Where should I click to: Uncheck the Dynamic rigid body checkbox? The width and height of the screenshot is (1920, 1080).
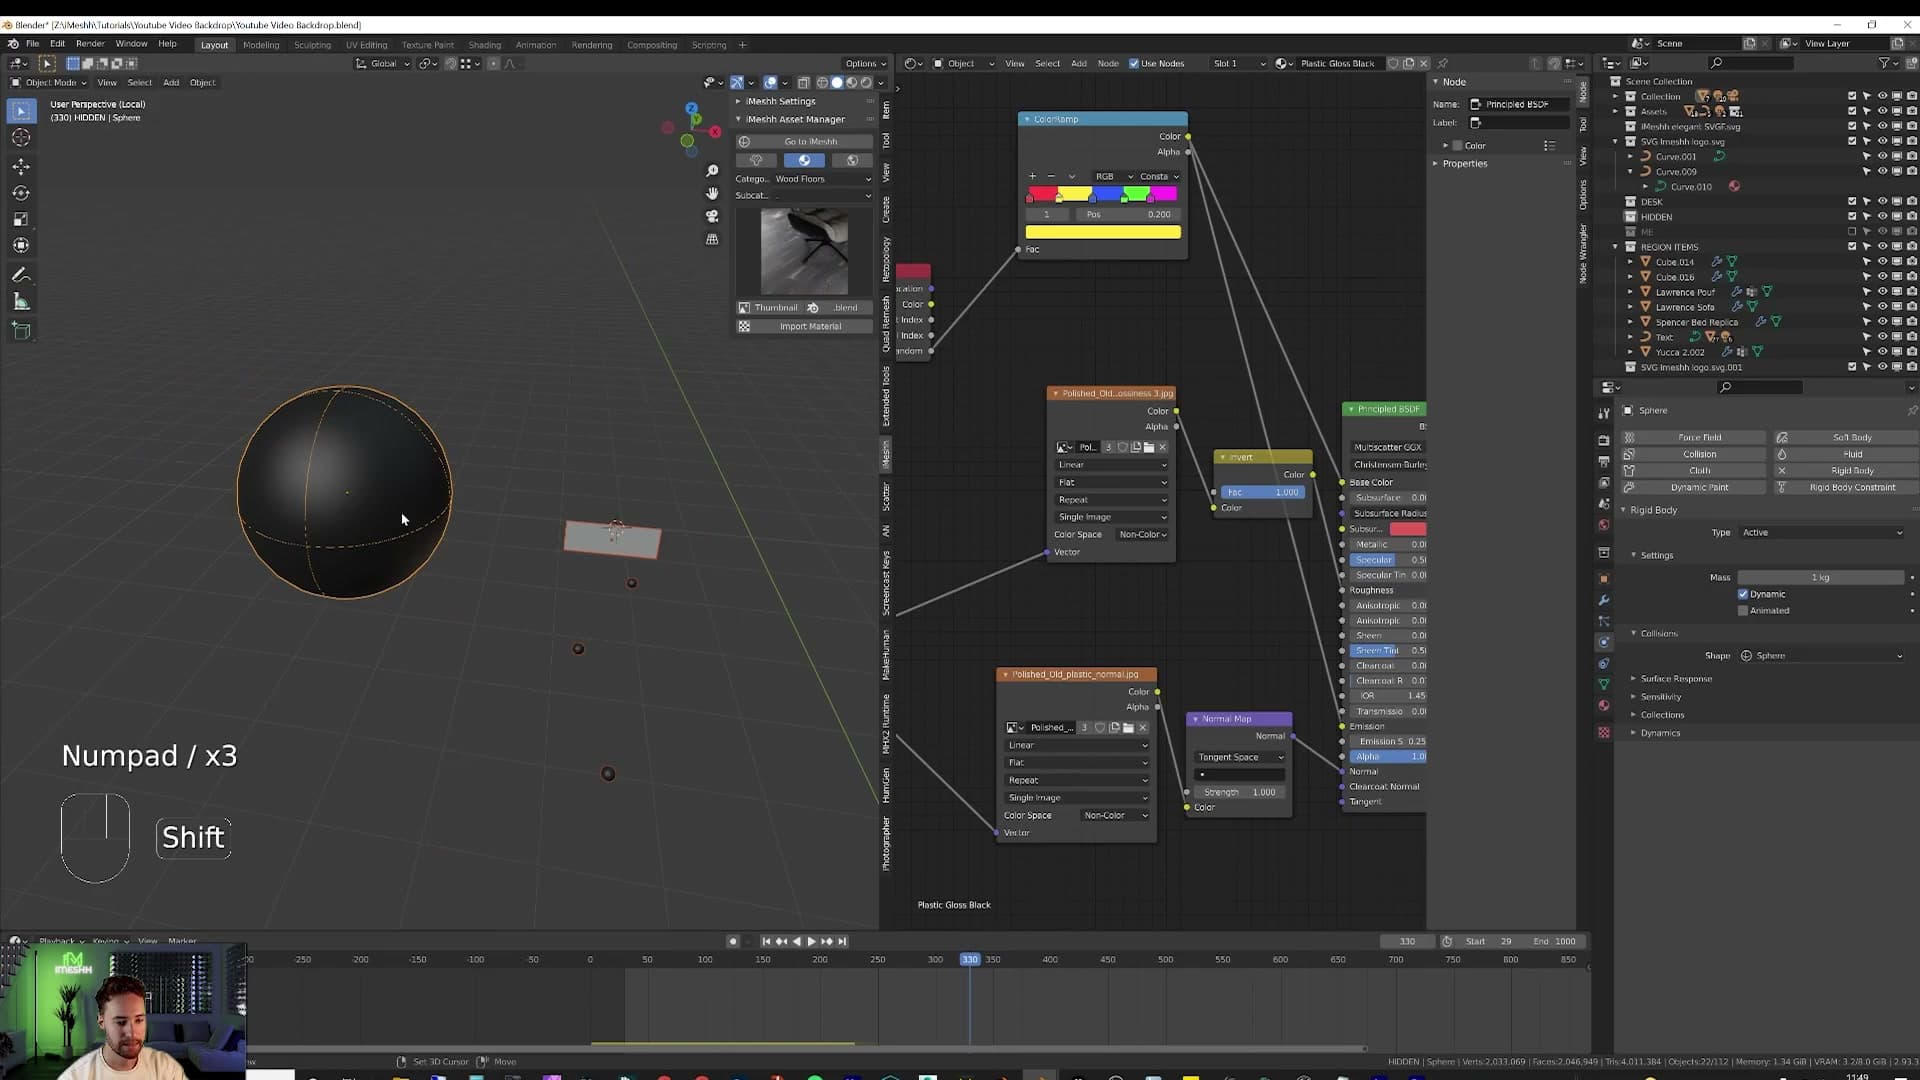[x=1743, y=594]
